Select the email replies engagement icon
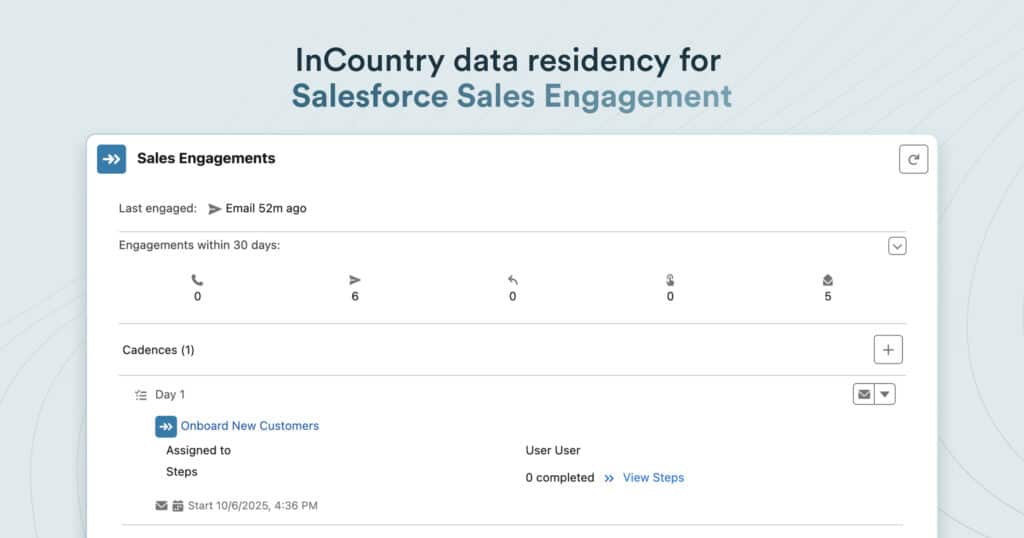The width and height of the screenshot is (1024, 538). (x=512, y=281)
